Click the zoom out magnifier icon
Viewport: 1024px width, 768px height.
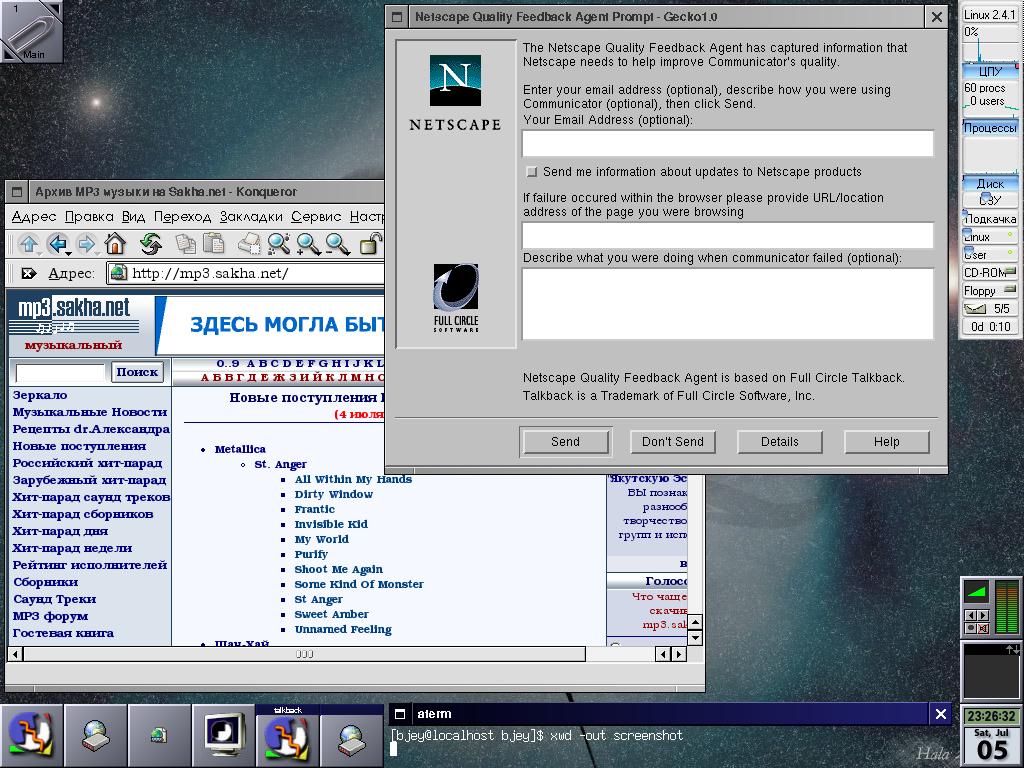(x=338, y=243)
